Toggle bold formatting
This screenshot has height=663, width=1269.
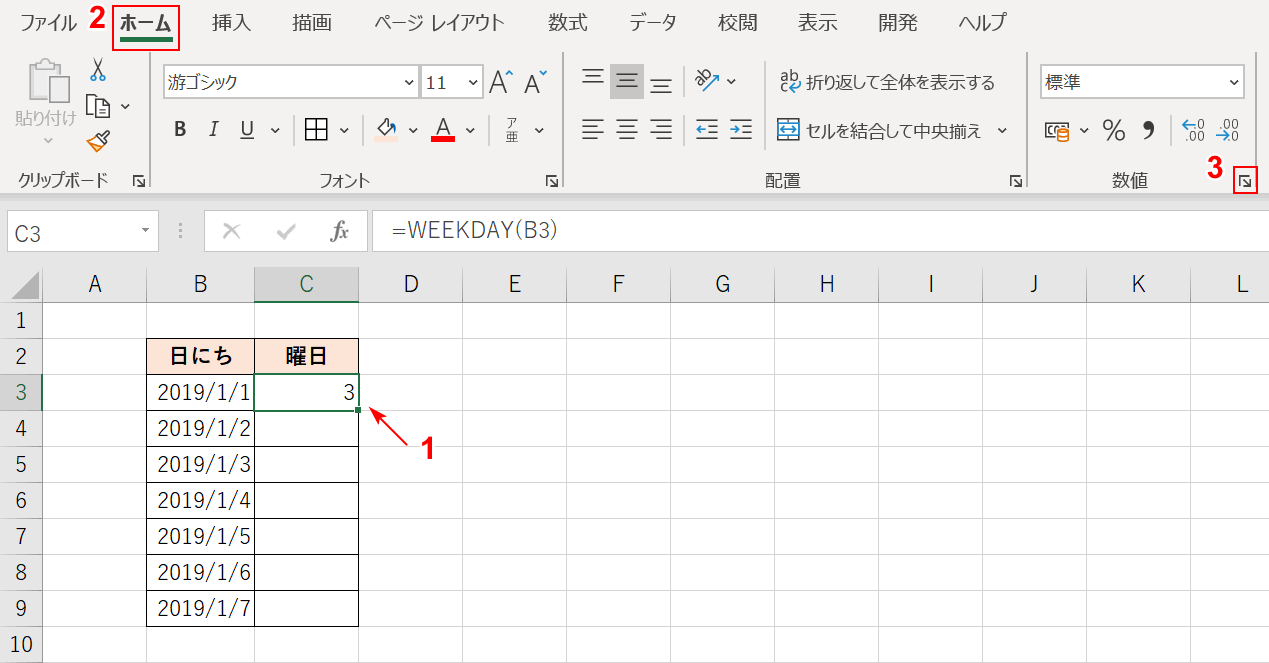coord(180,129)
